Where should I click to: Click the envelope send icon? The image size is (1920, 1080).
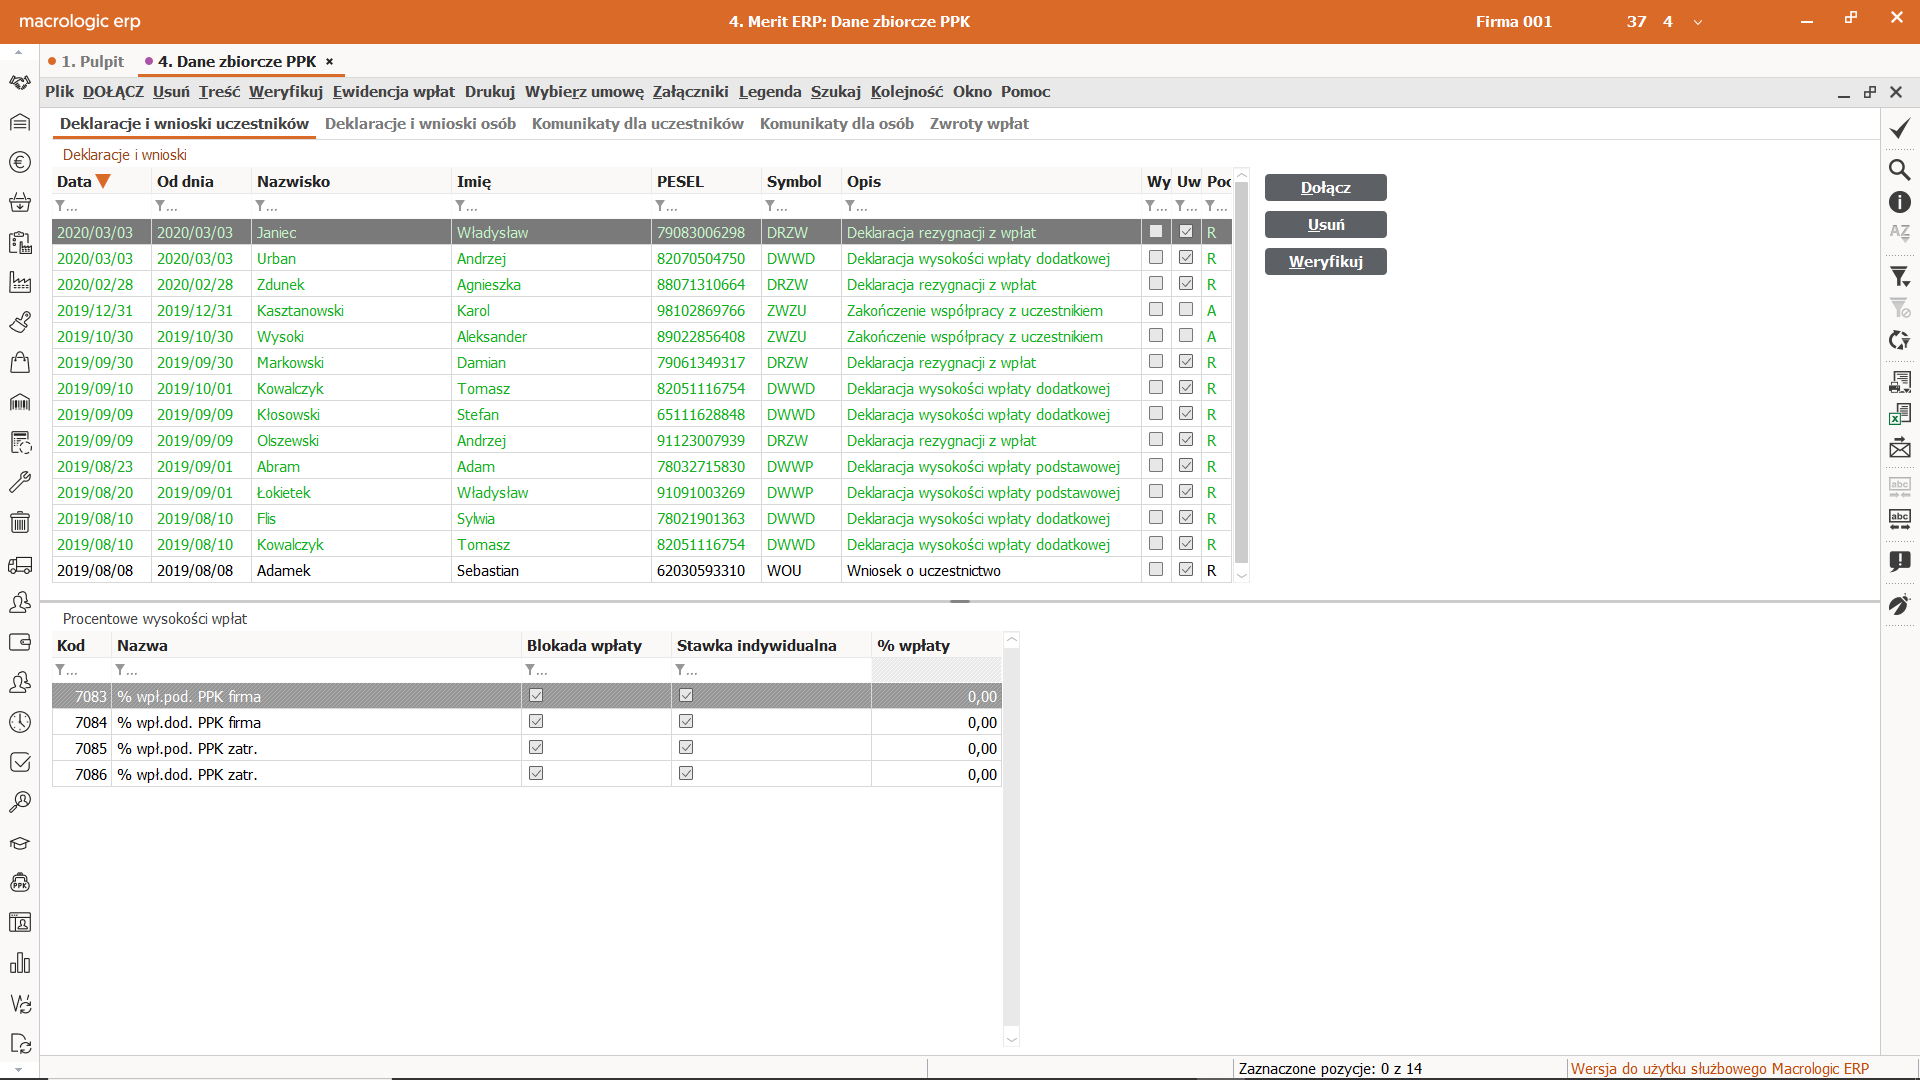click(1899, 449)
